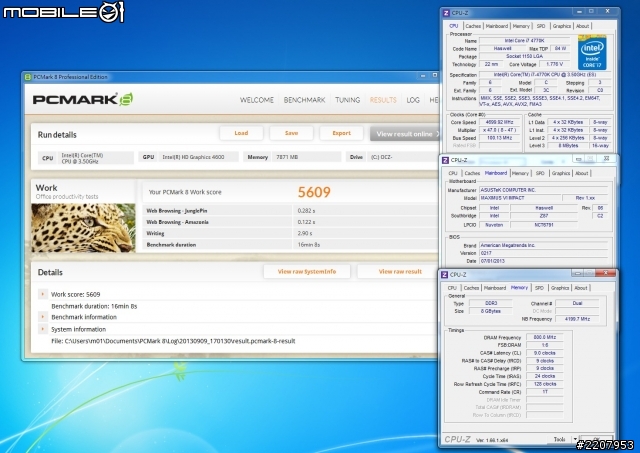Click the American Megatrends BIOS Brand field
This screenshot has width=640, height=453.
coord(543,245)
